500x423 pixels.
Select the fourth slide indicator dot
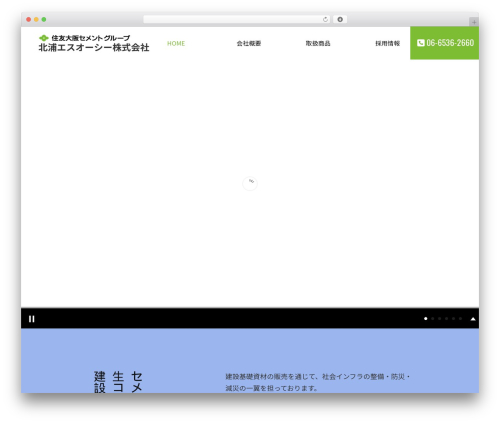point(447,319)
